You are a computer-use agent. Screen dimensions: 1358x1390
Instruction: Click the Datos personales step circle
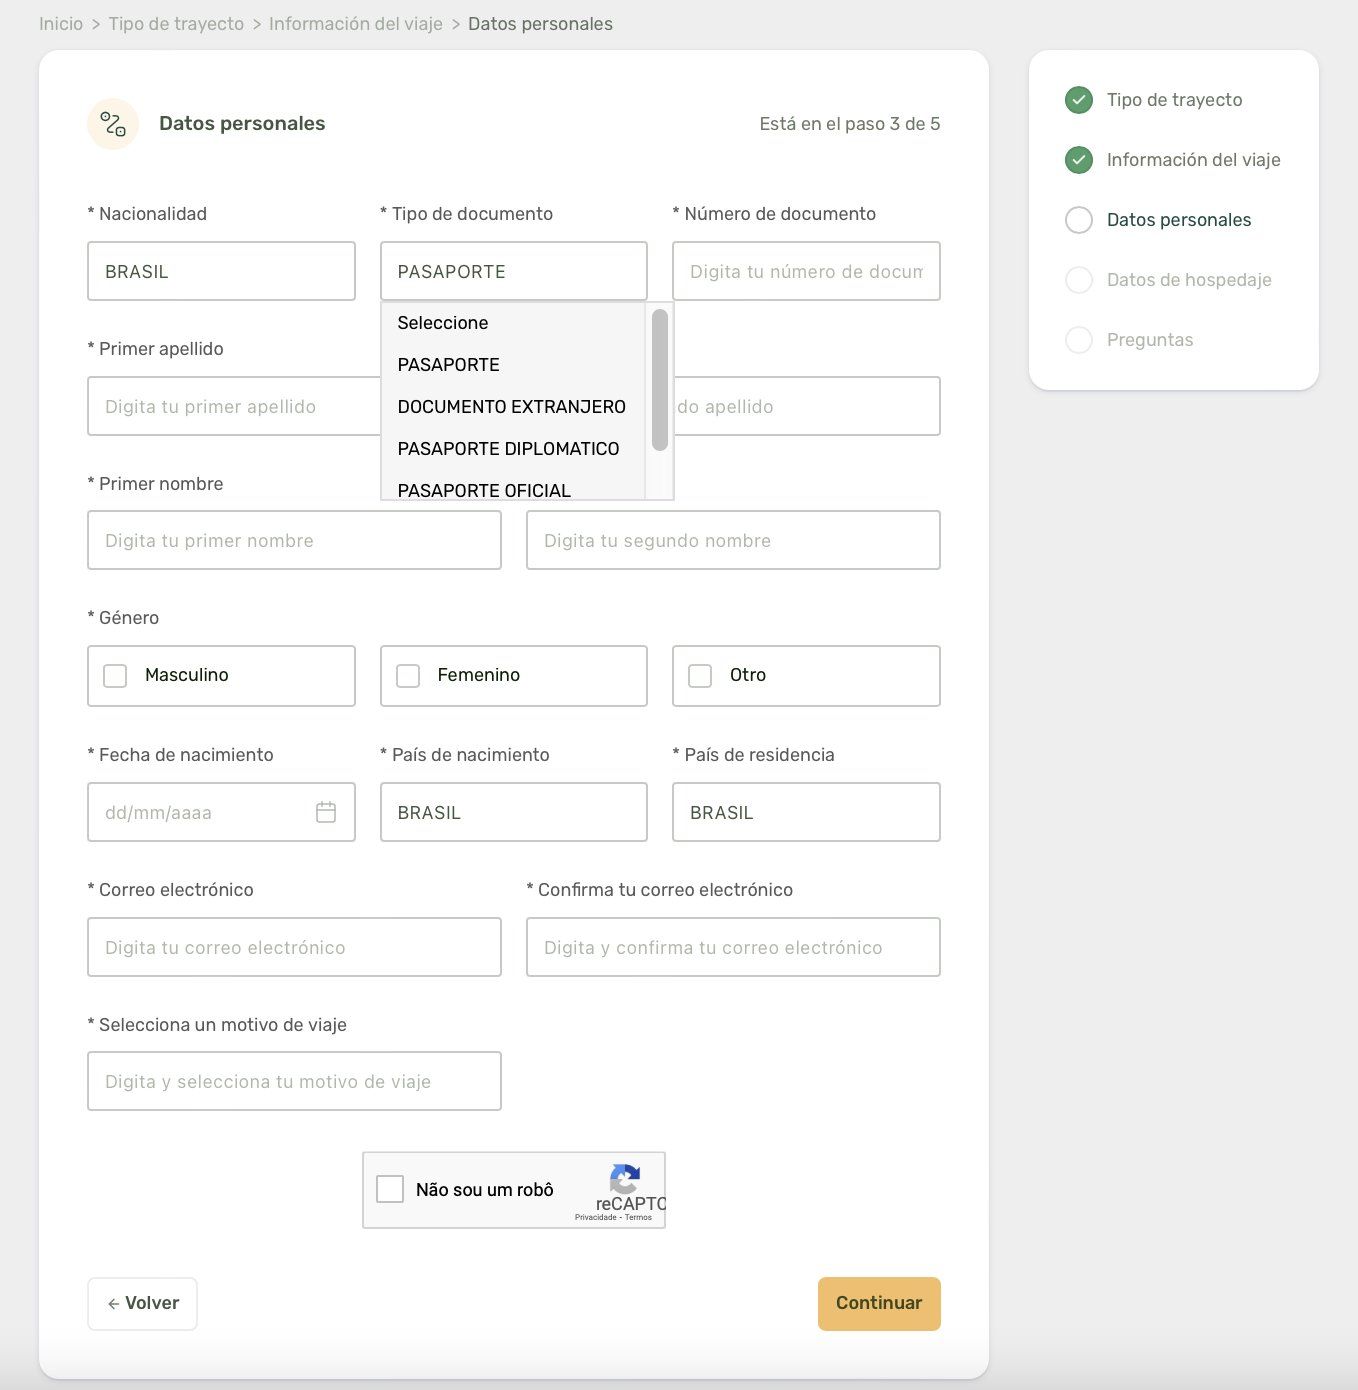(1079, 220)
